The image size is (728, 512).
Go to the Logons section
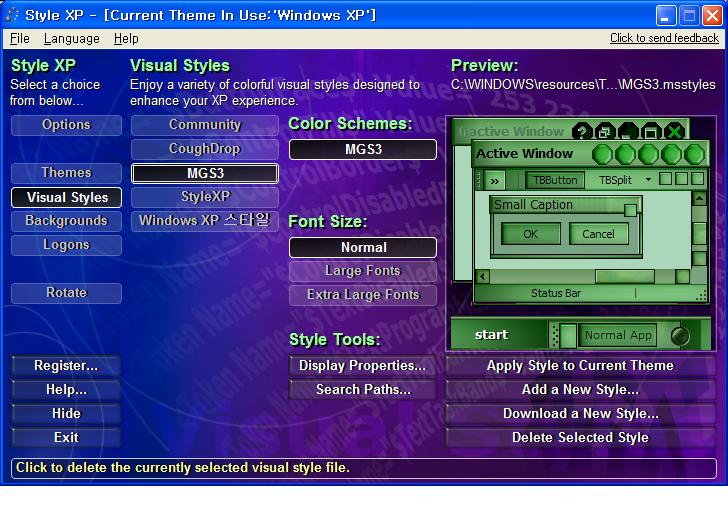pos(66,245)
